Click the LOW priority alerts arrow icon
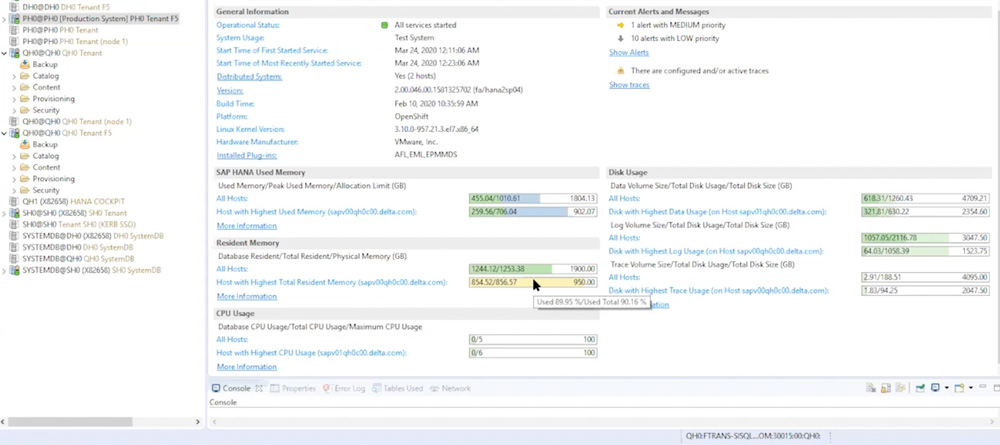The image size is (1000, 445). pos(620,39)
